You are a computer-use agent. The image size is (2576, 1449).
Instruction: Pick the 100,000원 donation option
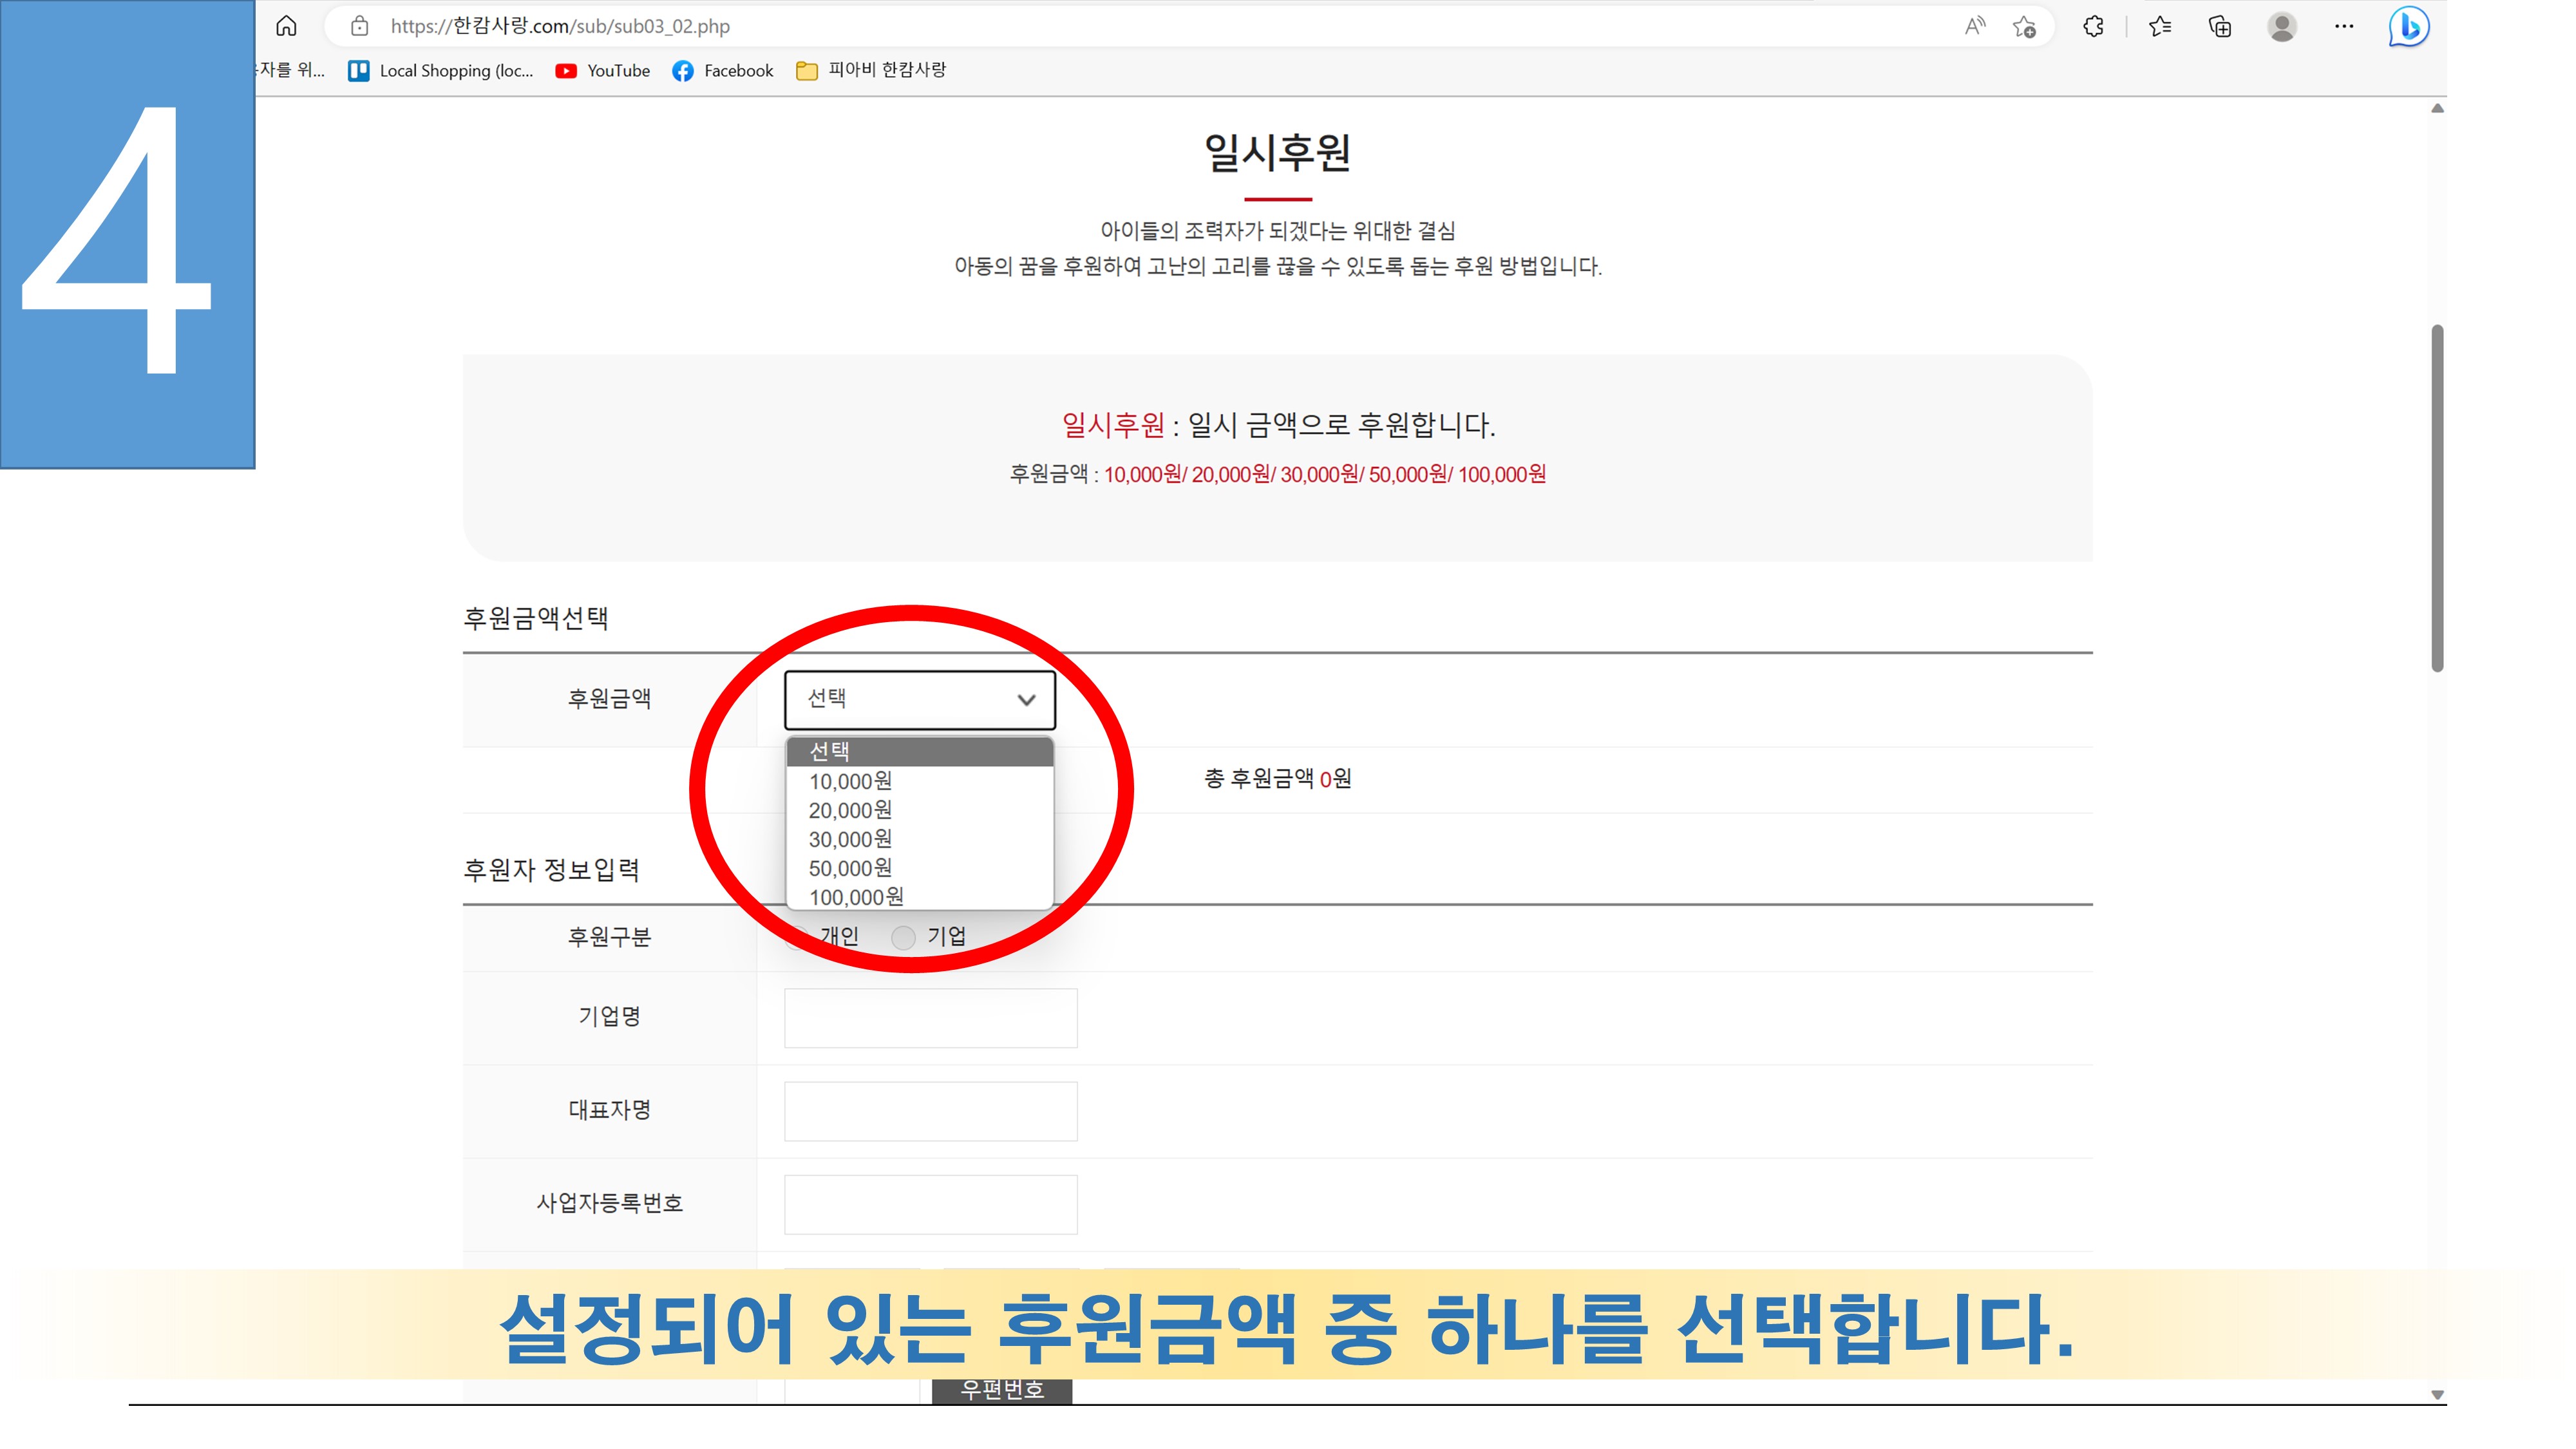click(x=856, y=897)
